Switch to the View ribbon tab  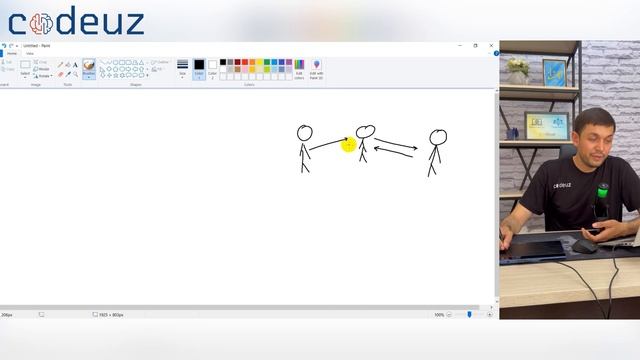coord(30,53)
